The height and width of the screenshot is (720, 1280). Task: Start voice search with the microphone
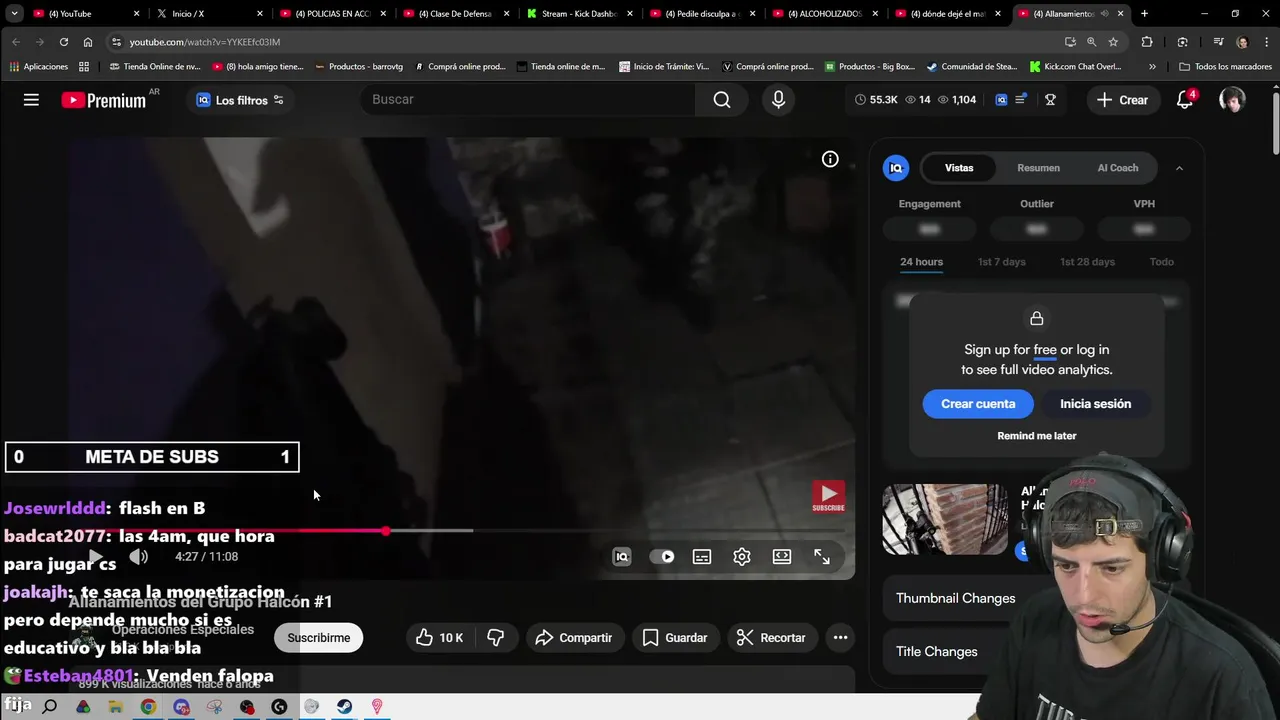coord(778,99)
